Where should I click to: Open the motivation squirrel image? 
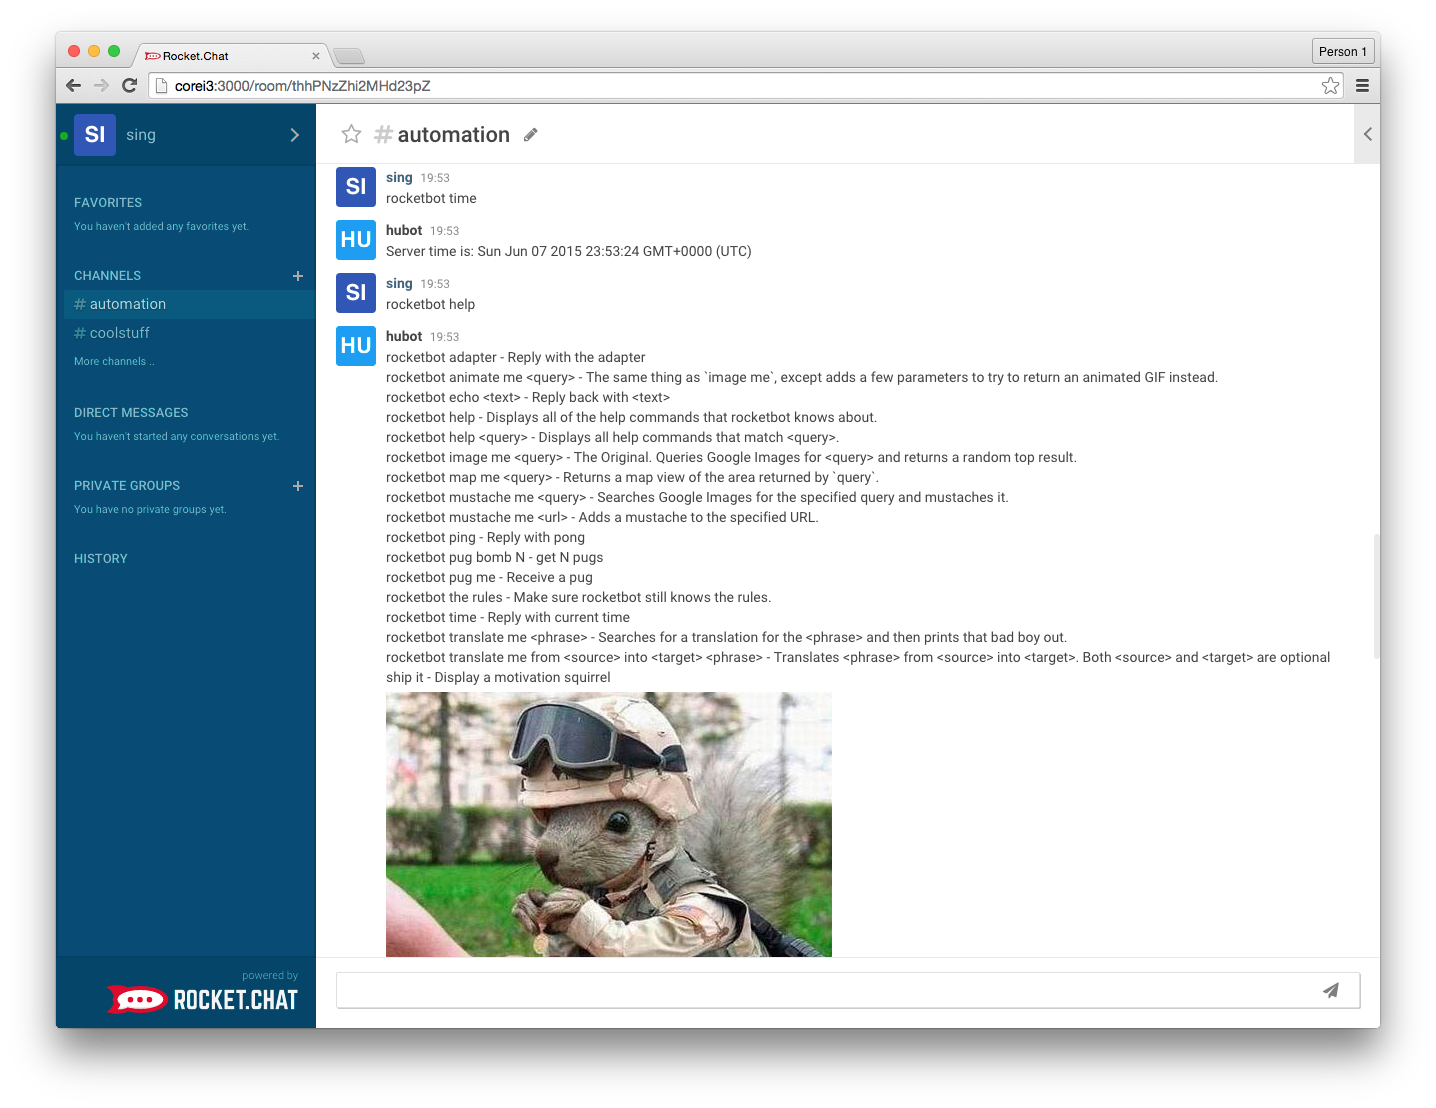click(609, 825)
